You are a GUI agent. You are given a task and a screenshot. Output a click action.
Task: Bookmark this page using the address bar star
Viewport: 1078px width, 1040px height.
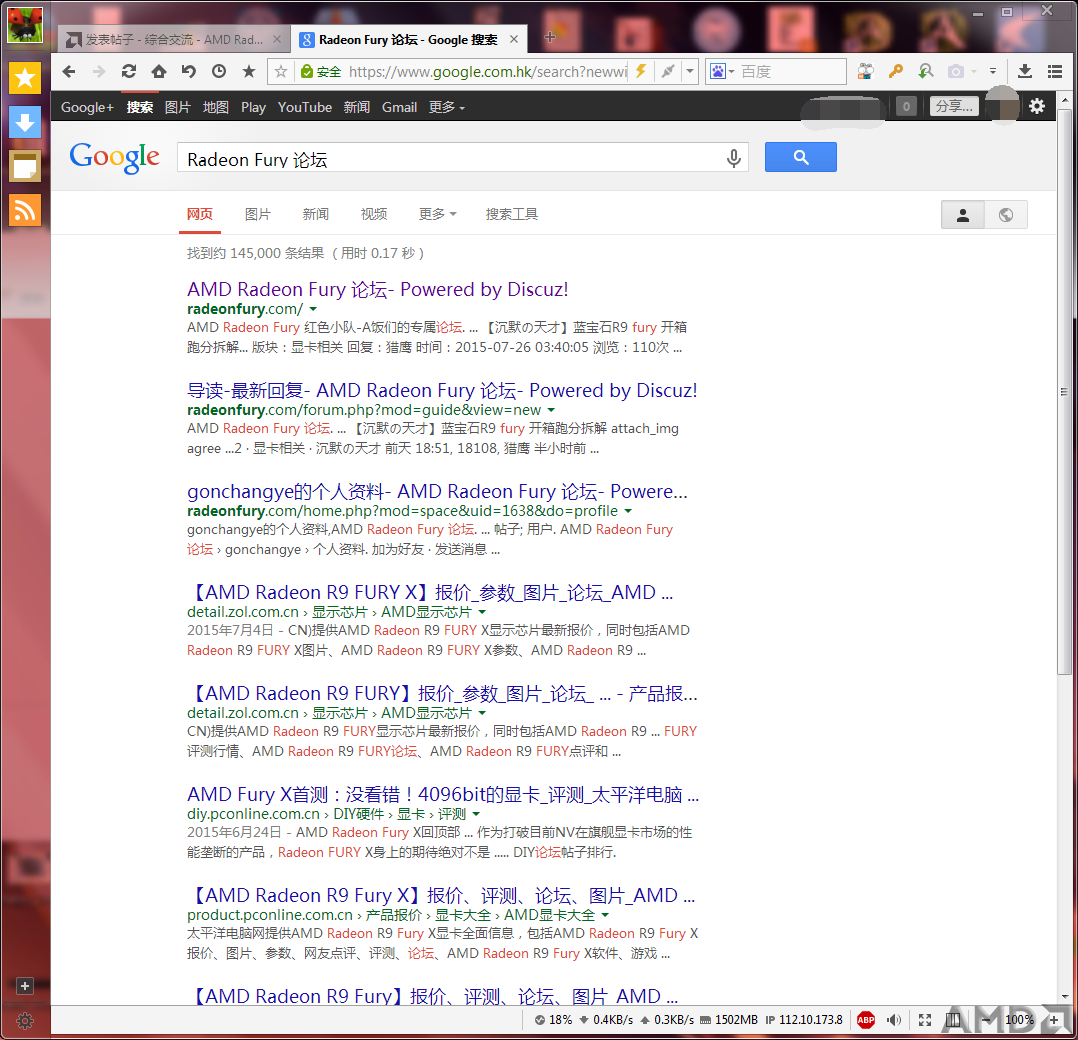[x=281, y=71]
